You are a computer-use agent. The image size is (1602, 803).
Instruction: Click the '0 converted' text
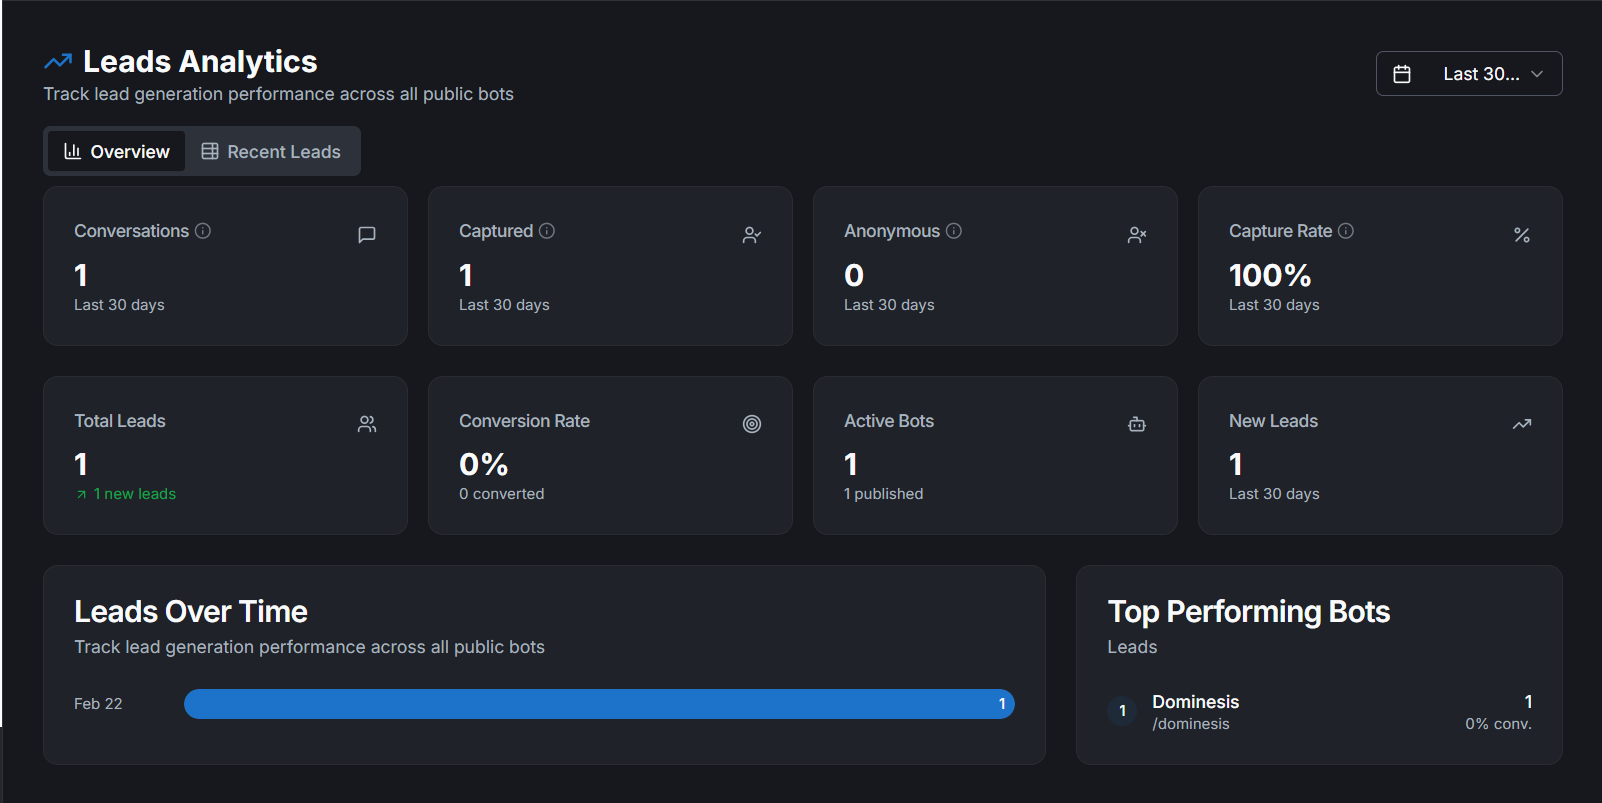(502, 494)
